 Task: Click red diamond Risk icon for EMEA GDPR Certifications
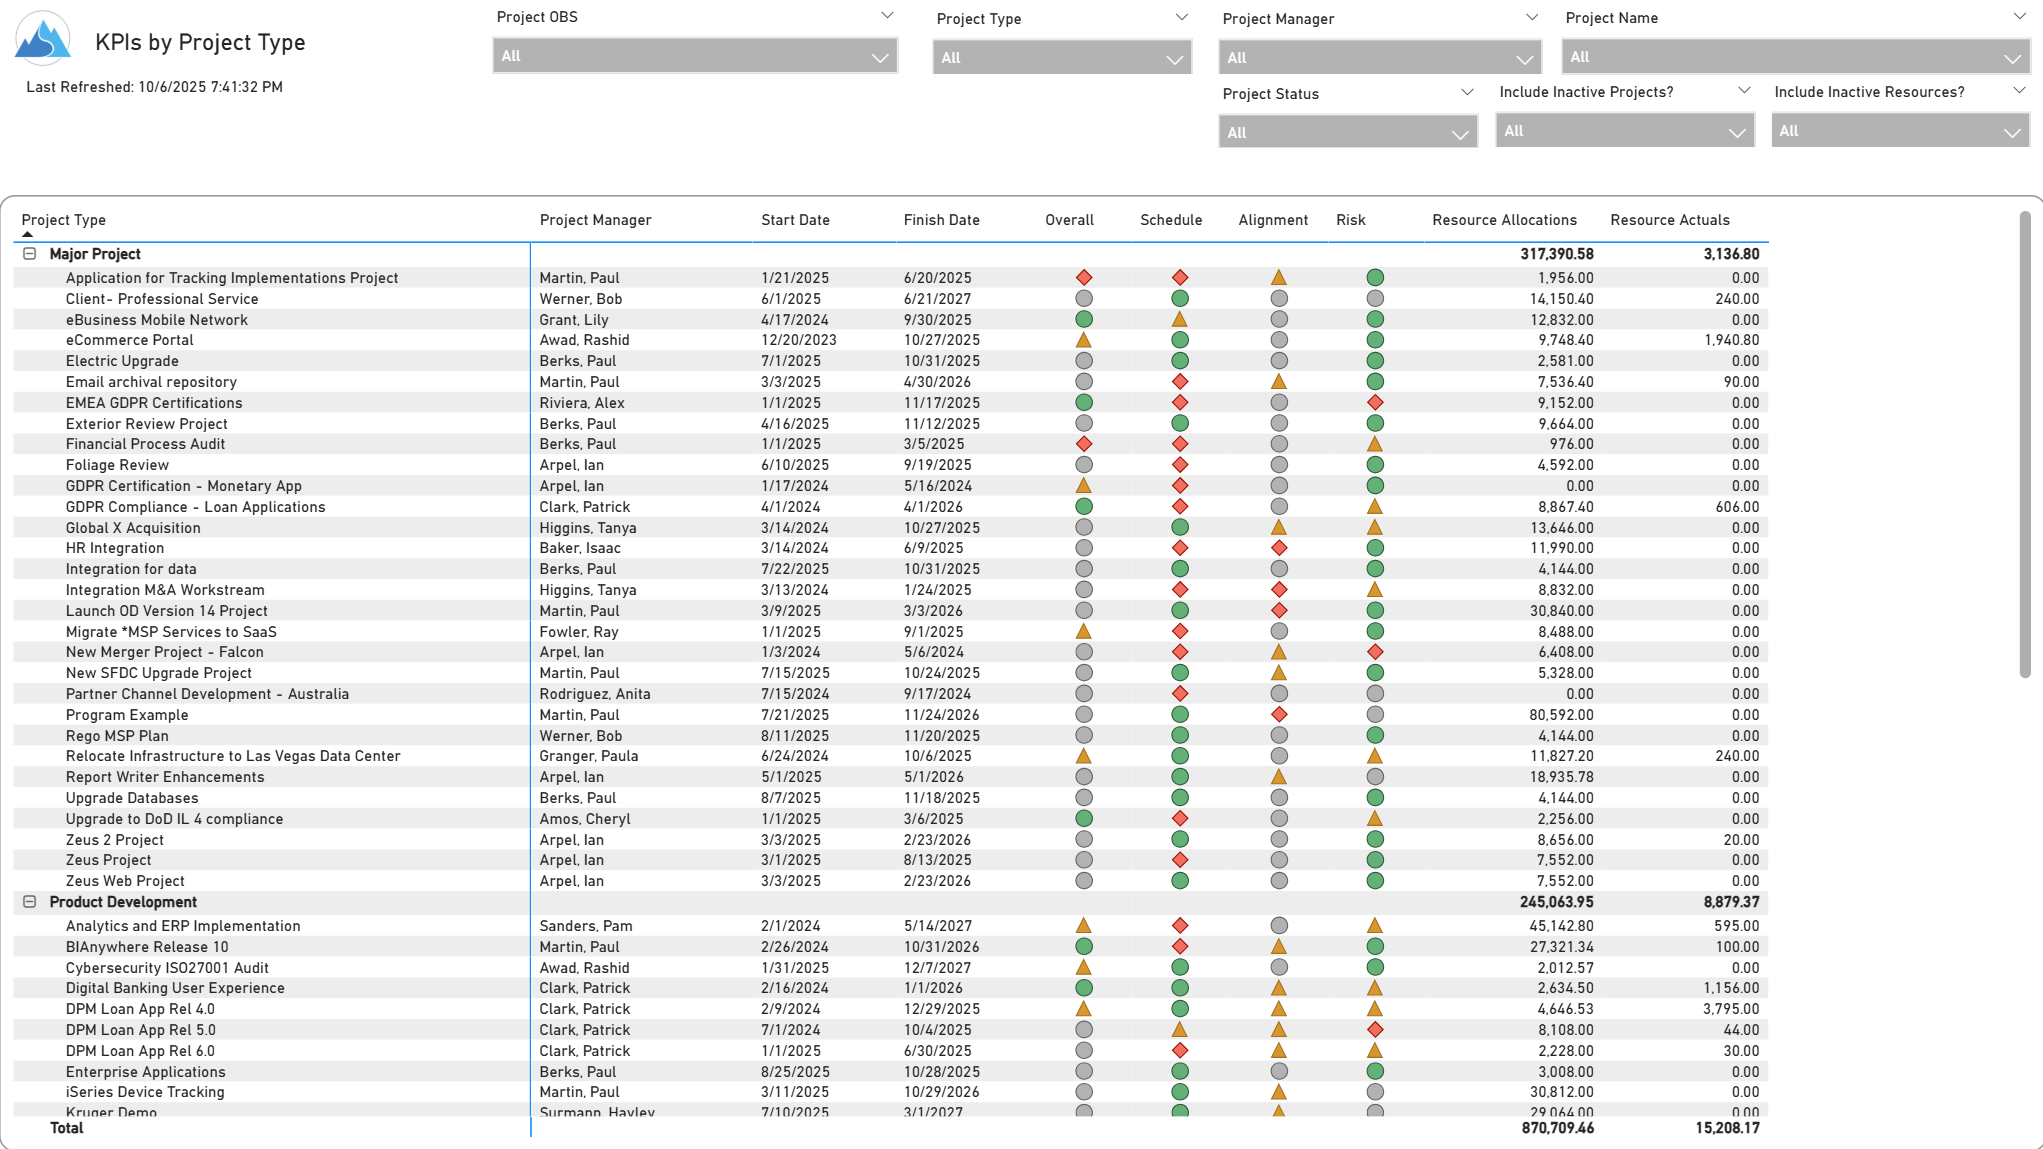pos(1375,403)
